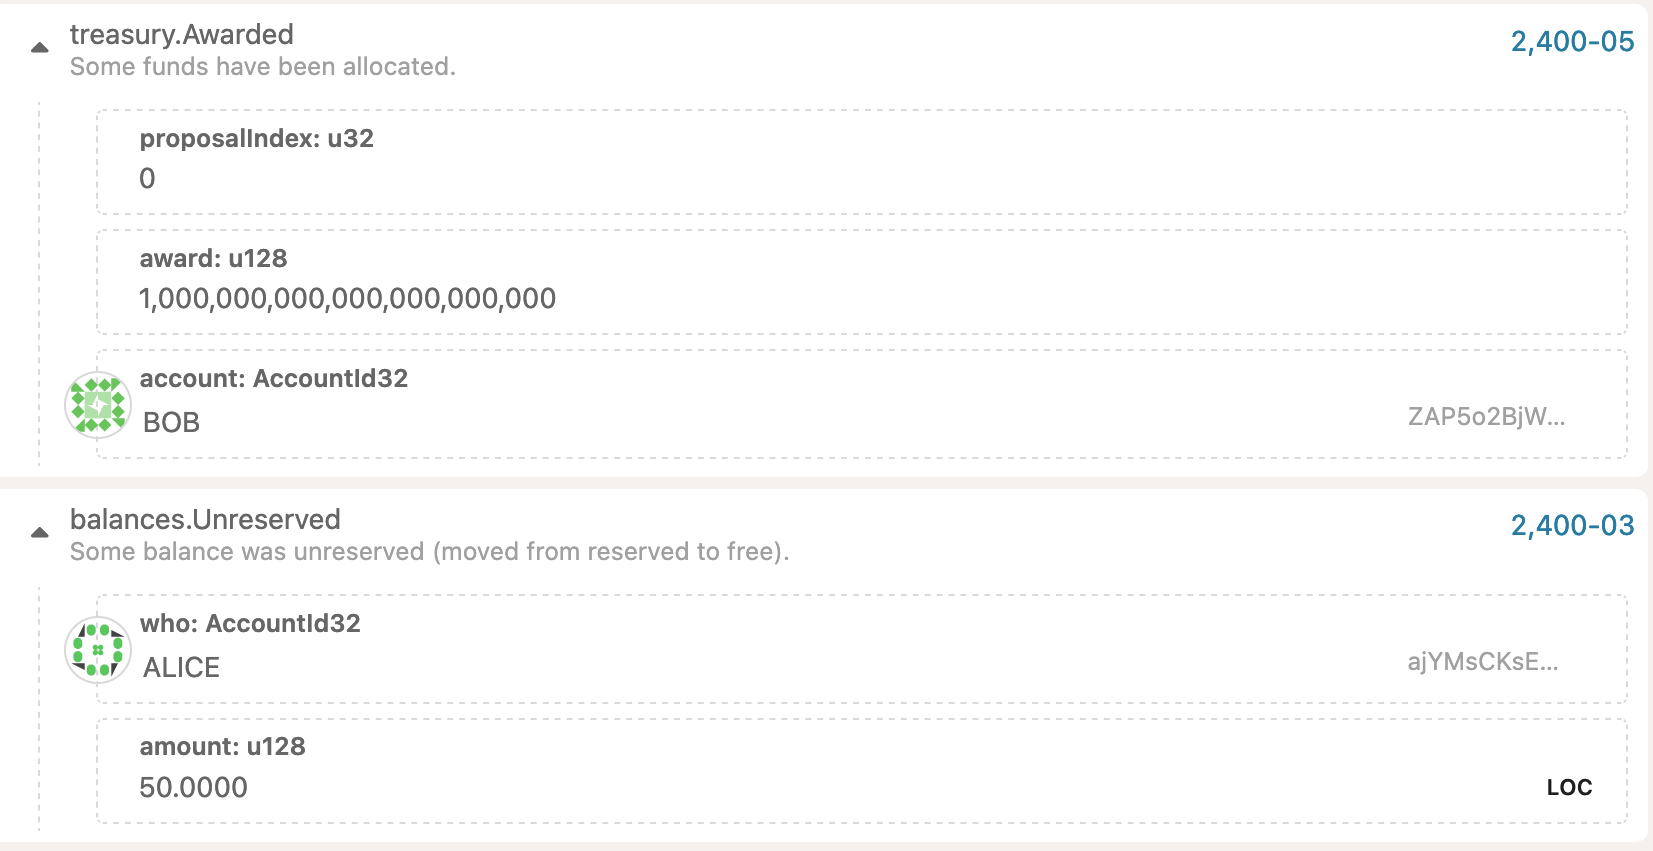Viewport: 1653px width, 851px height.
Task: Open block event link 2,400-03
Action: tap(1572, 526)
